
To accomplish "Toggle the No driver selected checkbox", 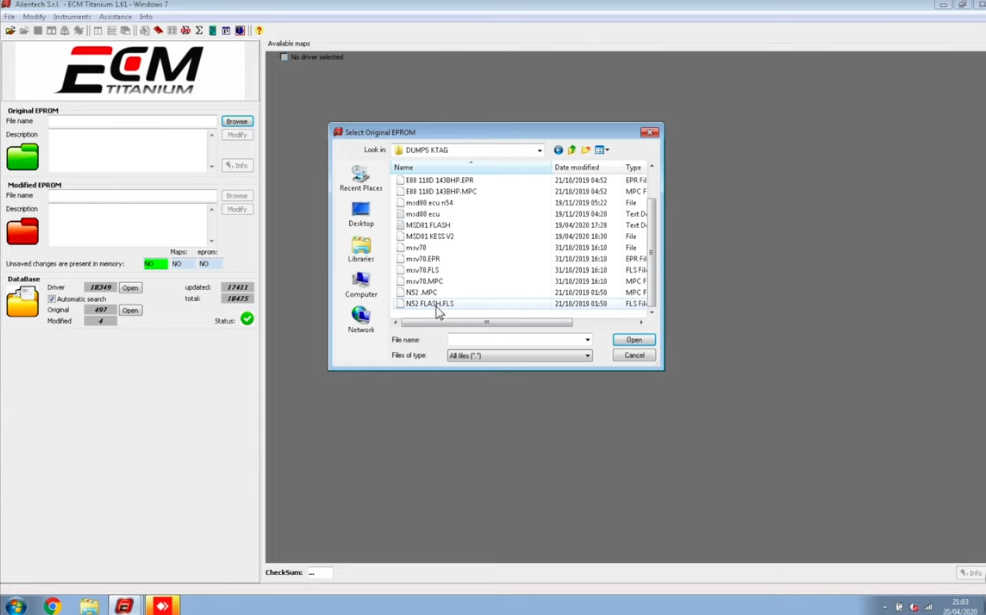I will [x=284, y=57].
